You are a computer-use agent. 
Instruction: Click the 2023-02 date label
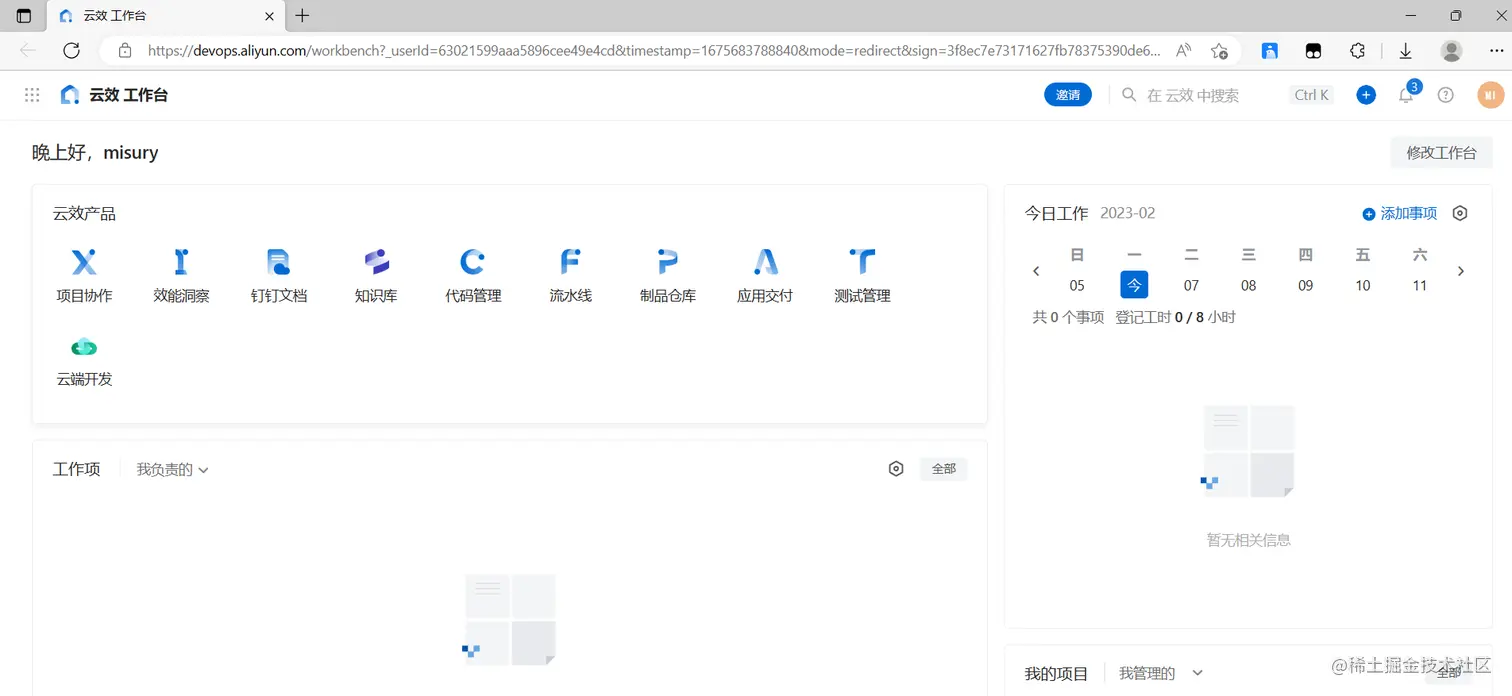point(1127,213)
